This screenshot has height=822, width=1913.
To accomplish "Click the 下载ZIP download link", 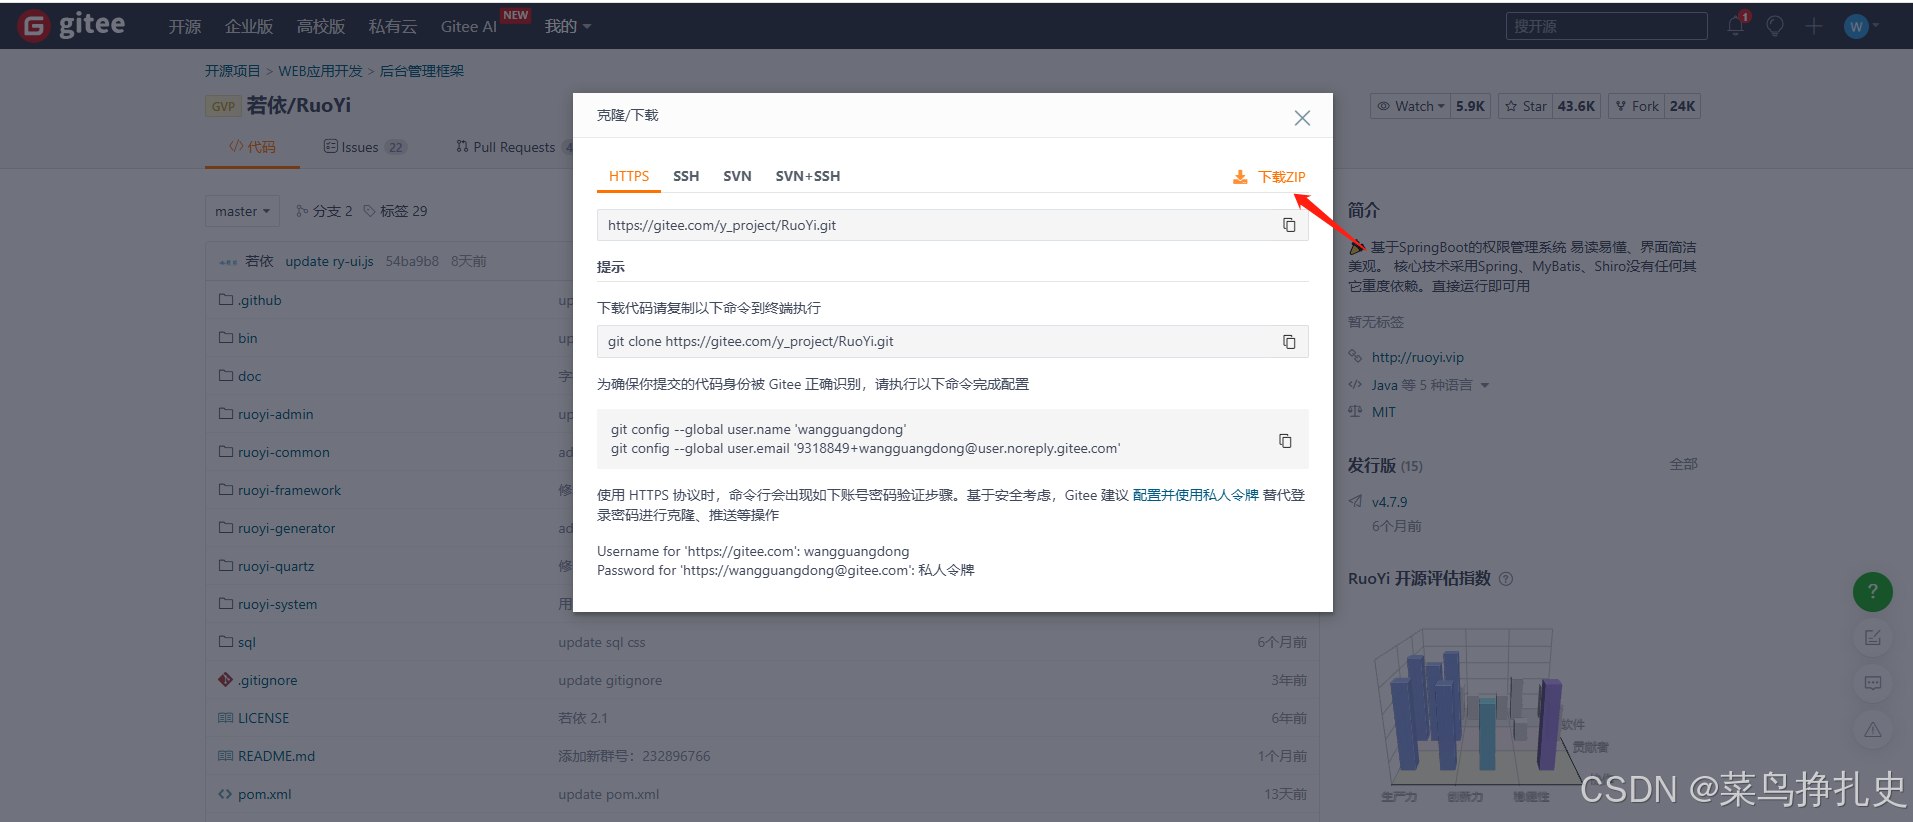I will point(1269,177).
